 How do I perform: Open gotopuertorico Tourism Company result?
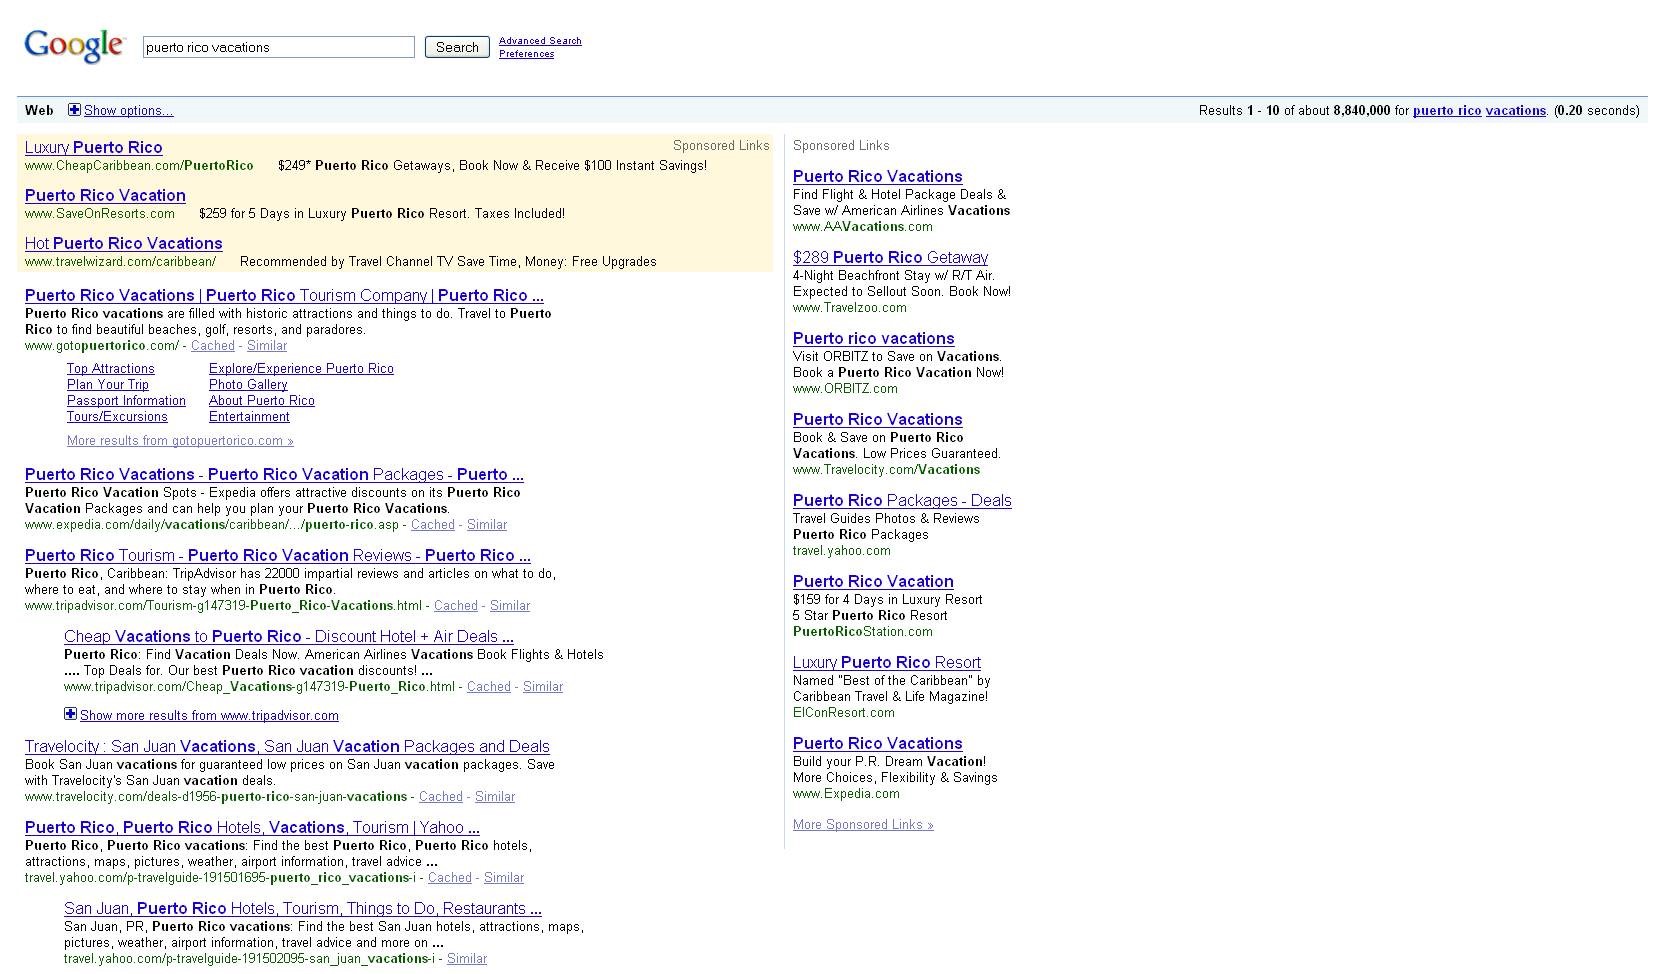(x=284, y=295)
